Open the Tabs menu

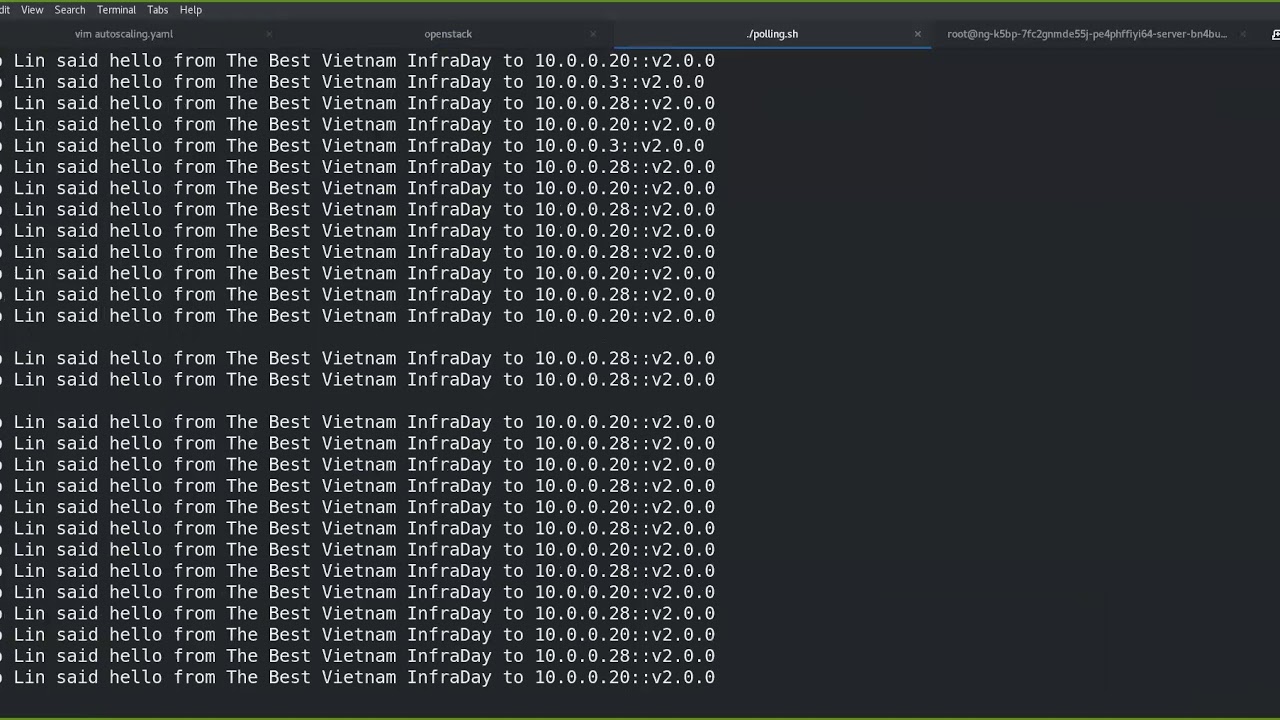(x=157, y=10)
